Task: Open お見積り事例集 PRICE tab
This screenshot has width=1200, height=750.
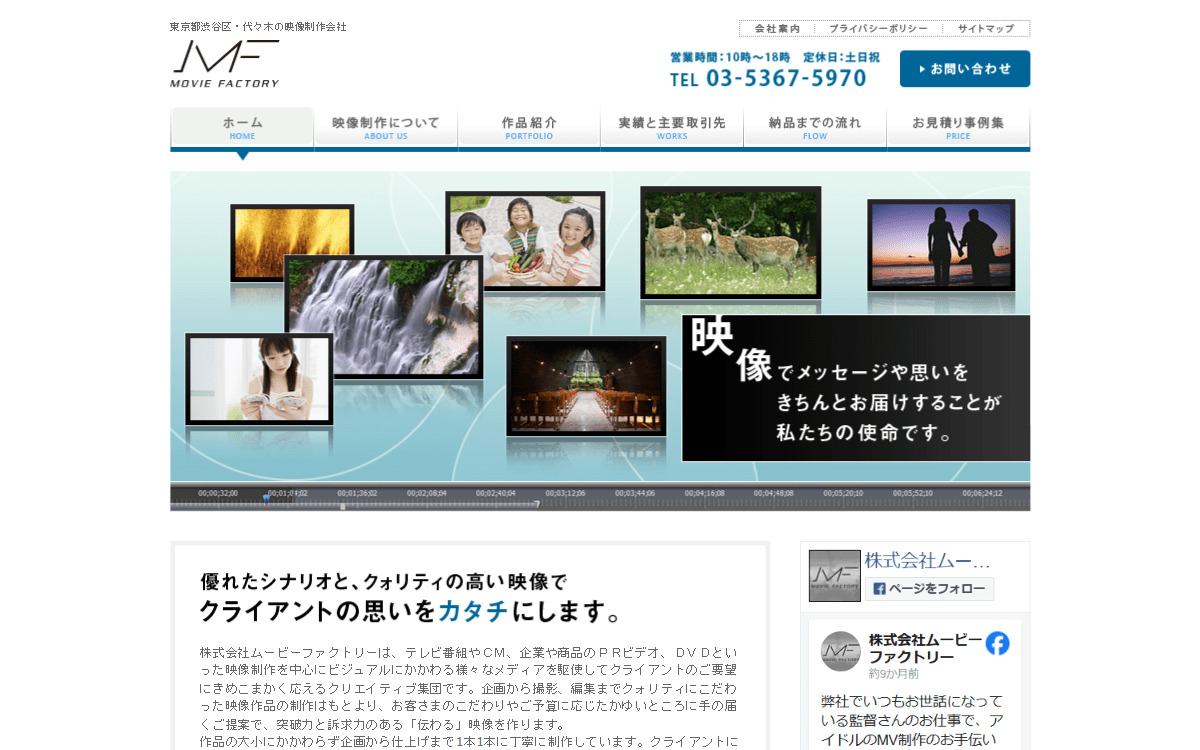Action: tap(958, 128)
